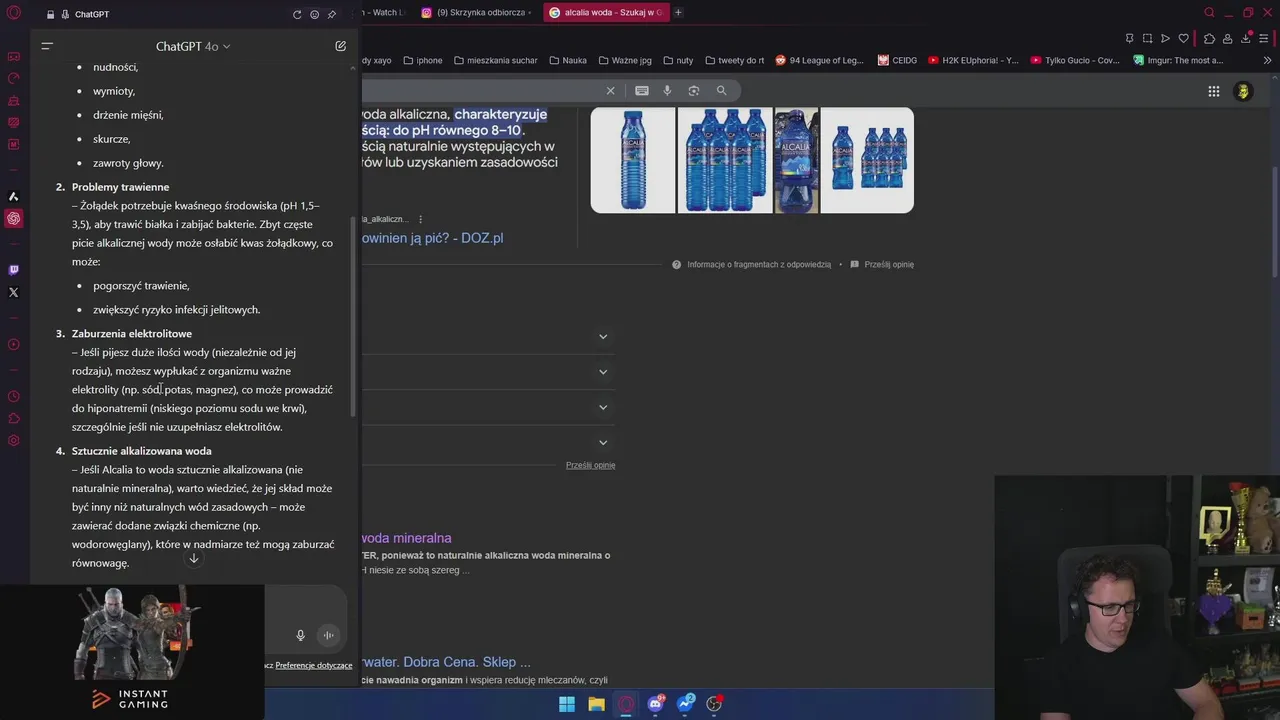Click the scroll-to-bottom arrow in ChatGPT
The image size is (1280, 720).
tap(194, 558)
